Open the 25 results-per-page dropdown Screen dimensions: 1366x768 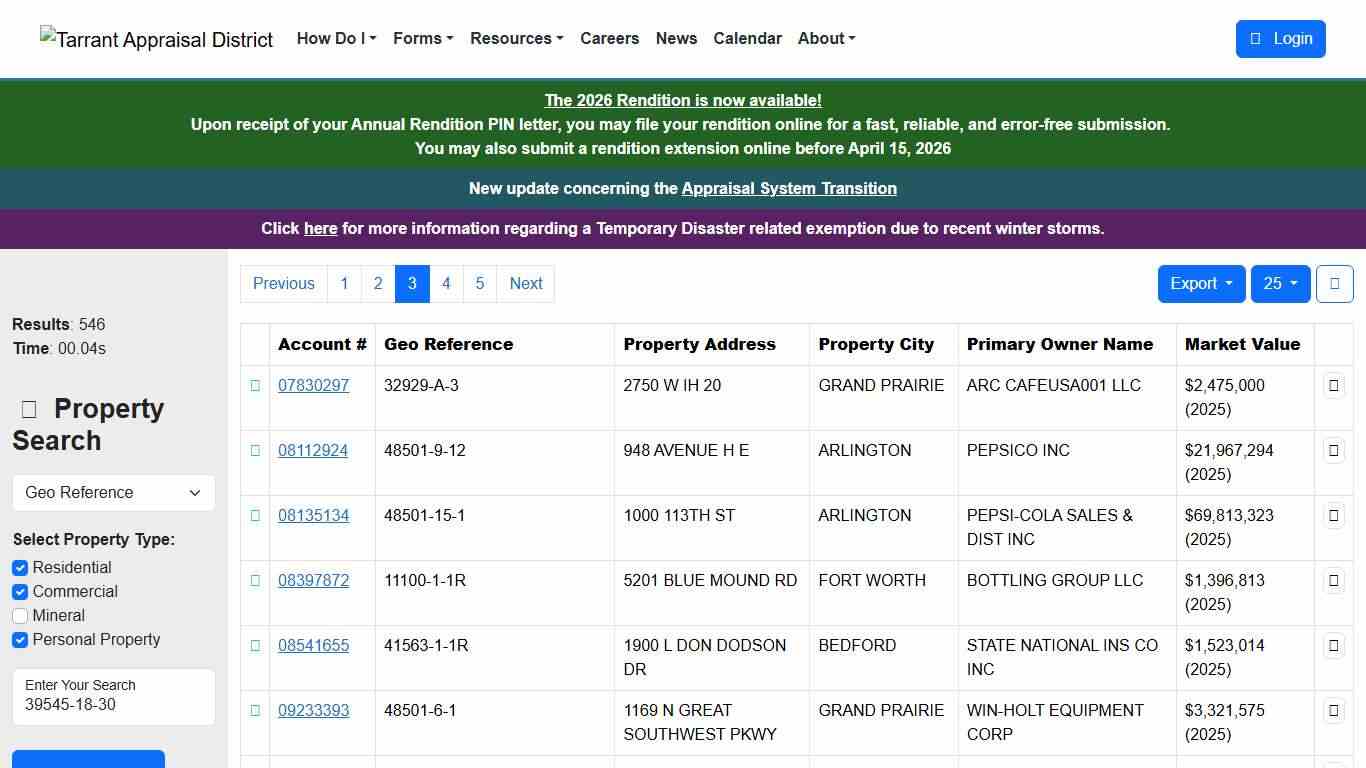tap(1280, 283)
